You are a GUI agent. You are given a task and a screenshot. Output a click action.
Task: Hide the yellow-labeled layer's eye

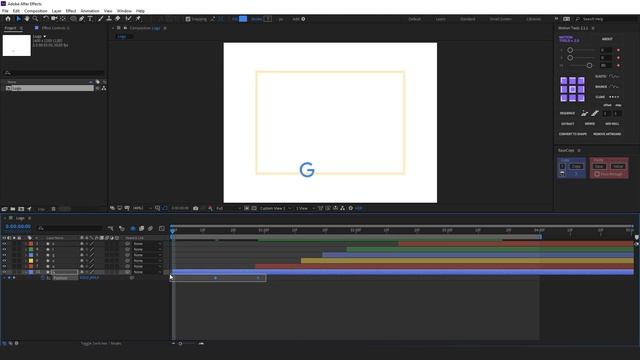point(4,260)
